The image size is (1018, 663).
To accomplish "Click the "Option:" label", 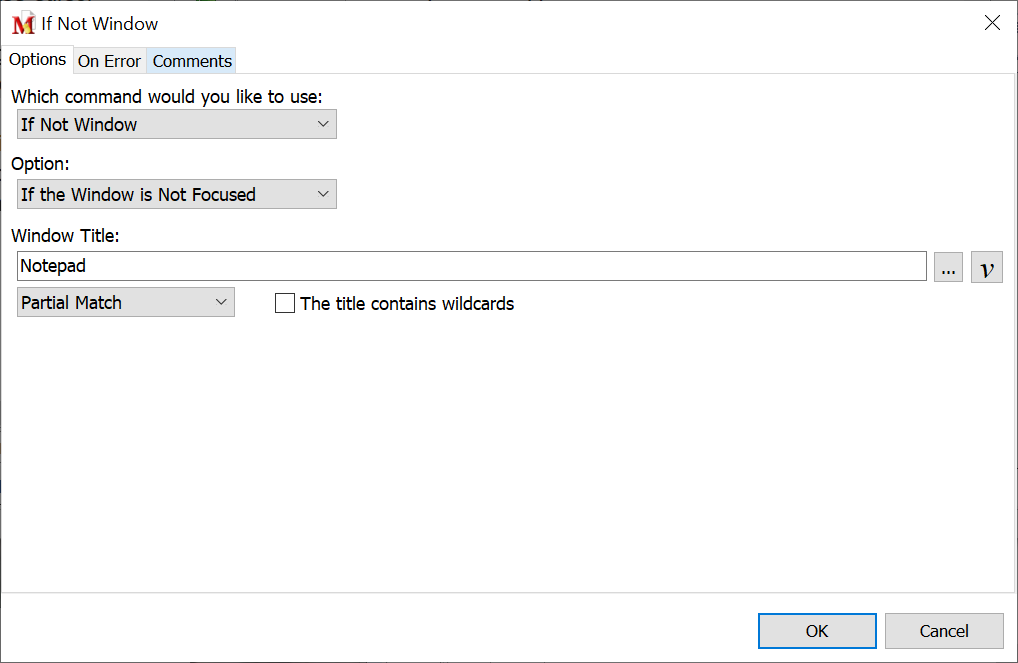I will (40, 165).
